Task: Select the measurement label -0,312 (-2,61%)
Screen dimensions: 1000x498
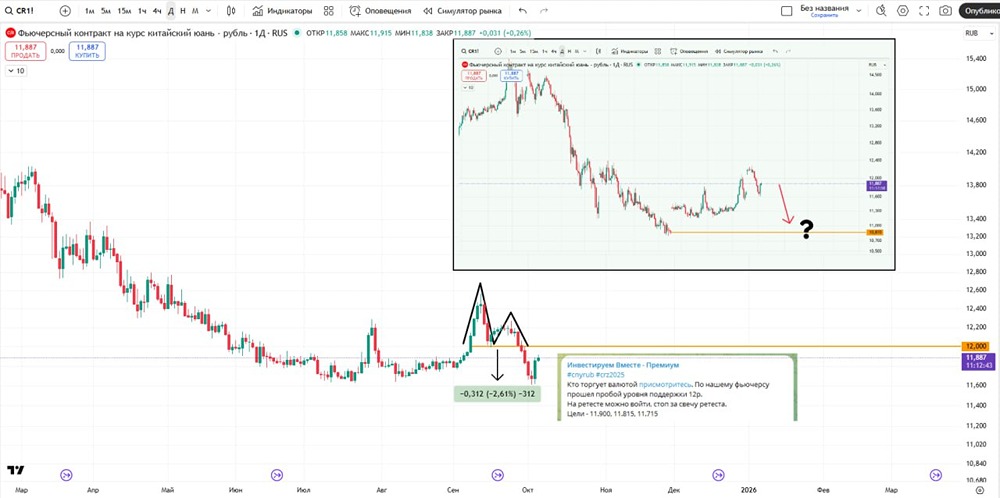Action: pyautogui.click(x=497, y=395)
